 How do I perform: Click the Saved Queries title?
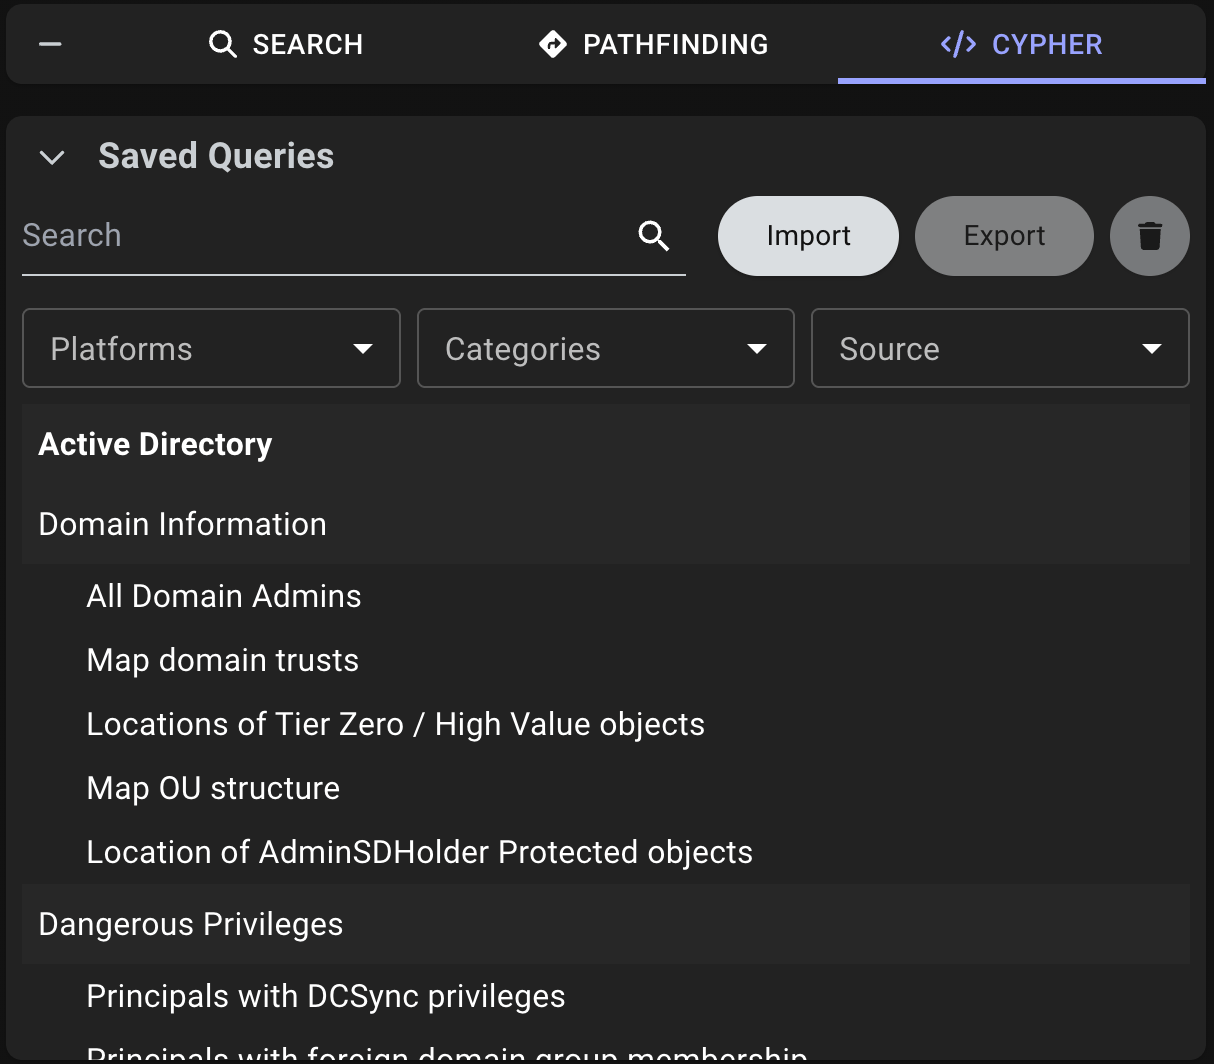216,156
